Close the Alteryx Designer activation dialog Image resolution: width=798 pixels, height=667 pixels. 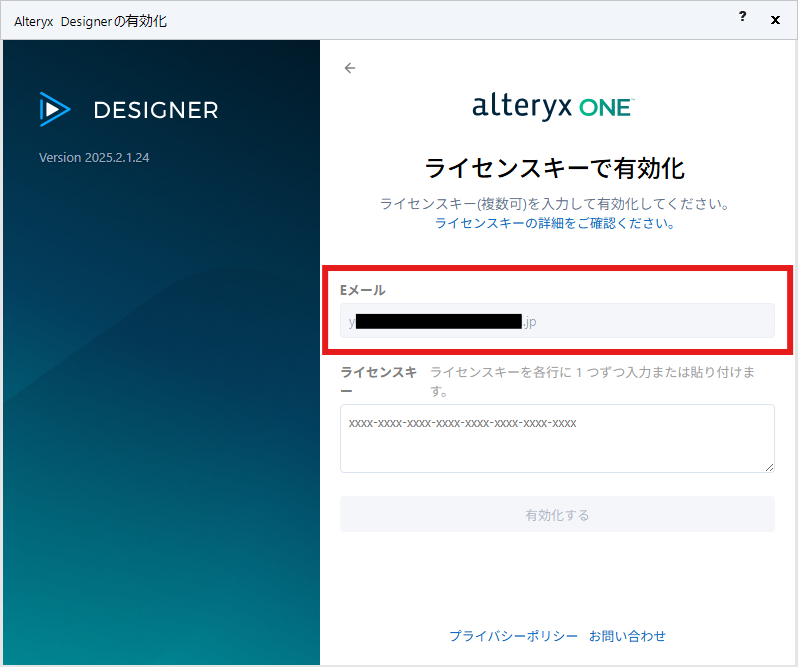click(775, 20)
